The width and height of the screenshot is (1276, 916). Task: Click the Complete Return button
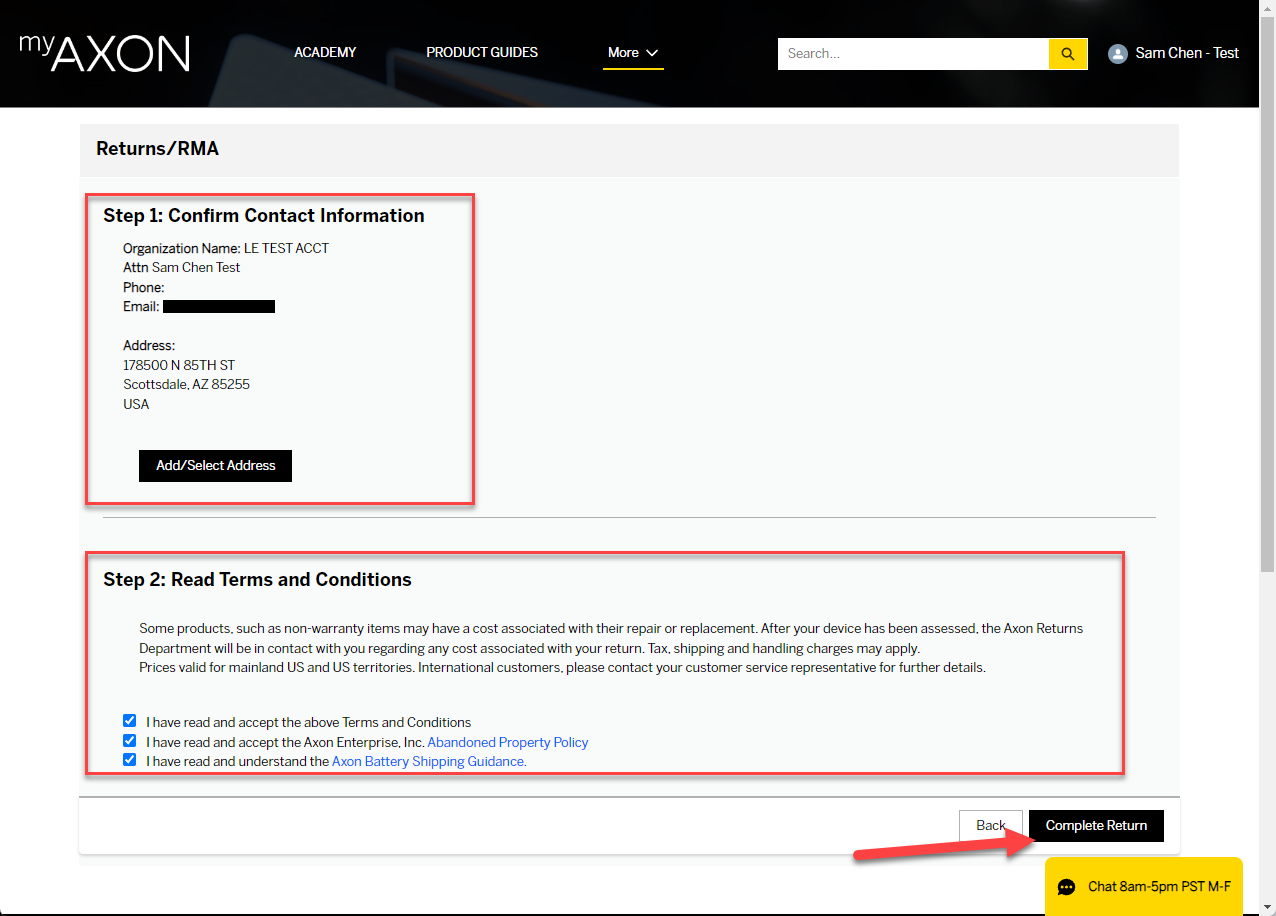pyautogui.click(x=1096, y=825)
